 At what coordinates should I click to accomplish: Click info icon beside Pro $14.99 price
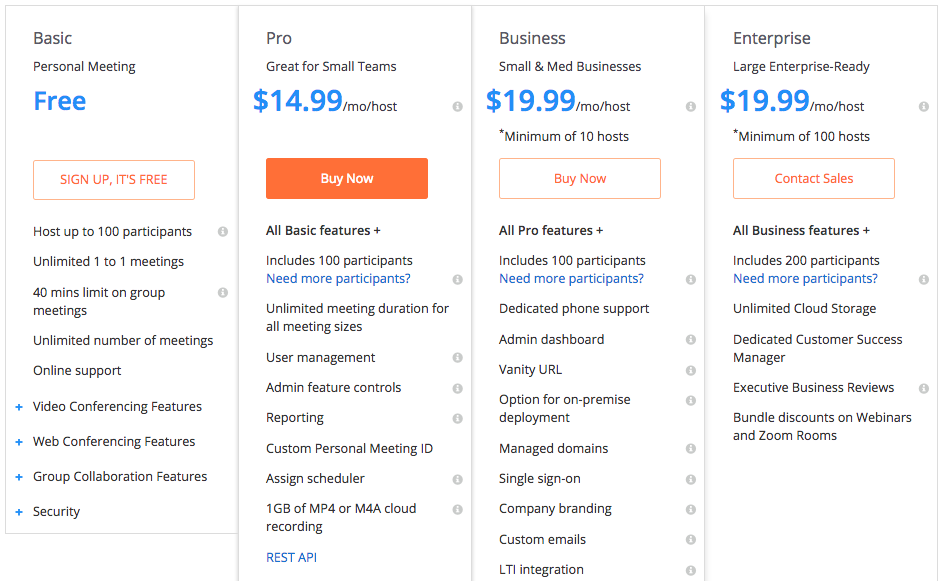tap(457, 107)
